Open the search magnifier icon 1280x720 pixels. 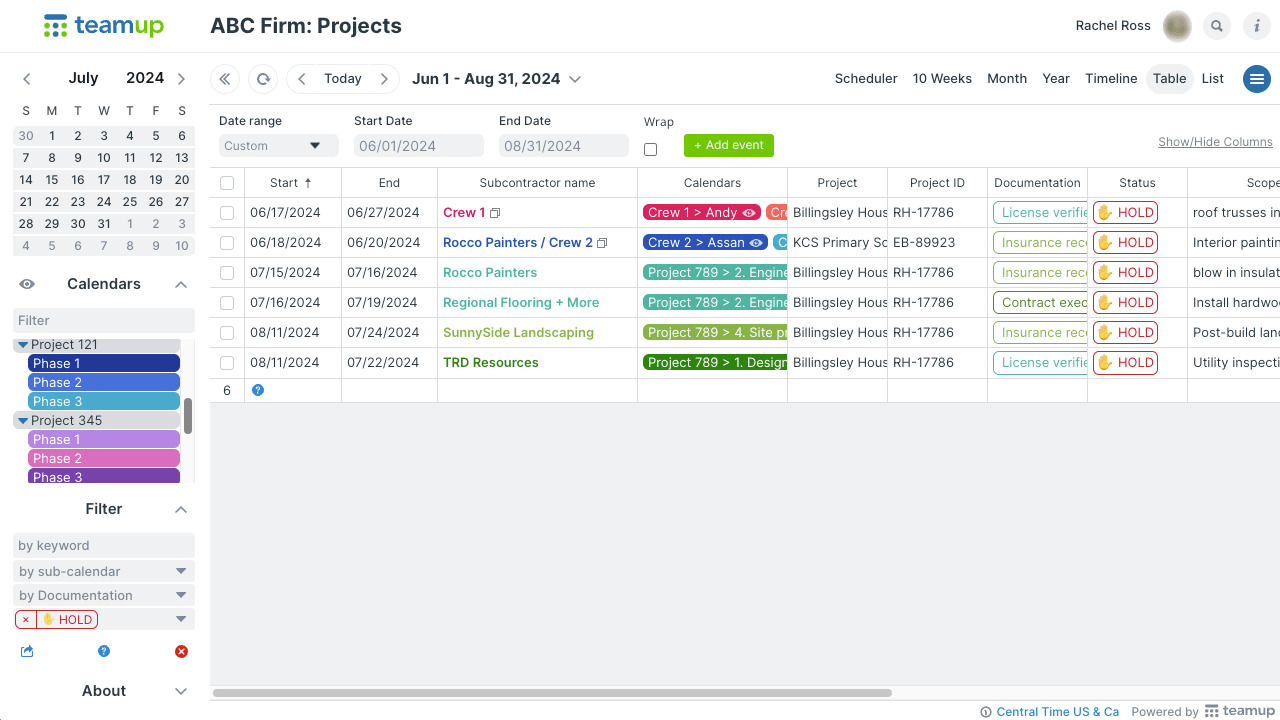pyautogui.click(x=1216, y=26)
